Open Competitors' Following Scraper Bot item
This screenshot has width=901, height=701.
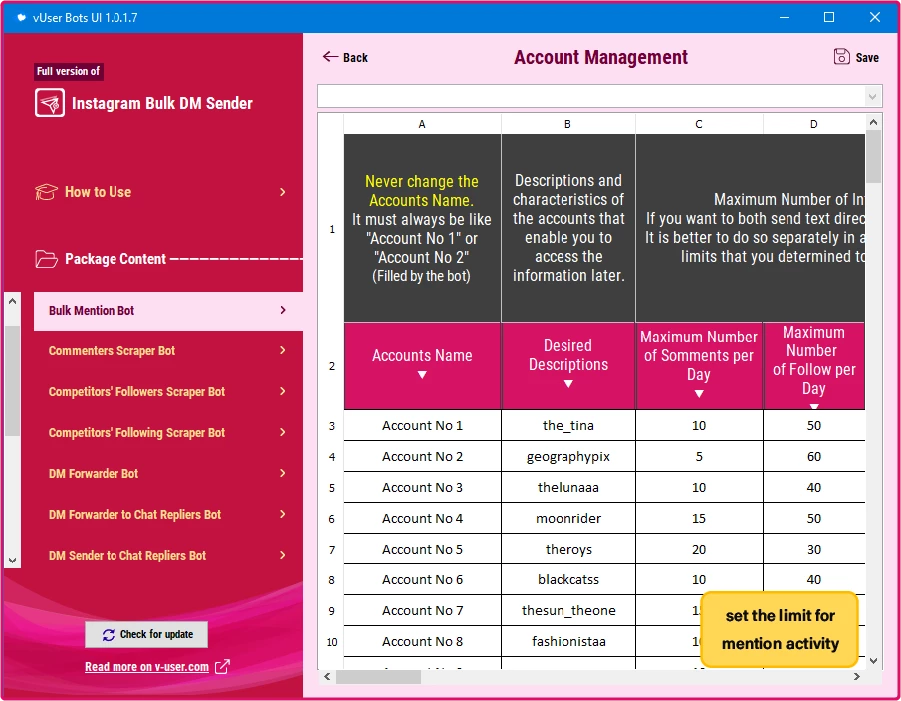pos(168,433)
